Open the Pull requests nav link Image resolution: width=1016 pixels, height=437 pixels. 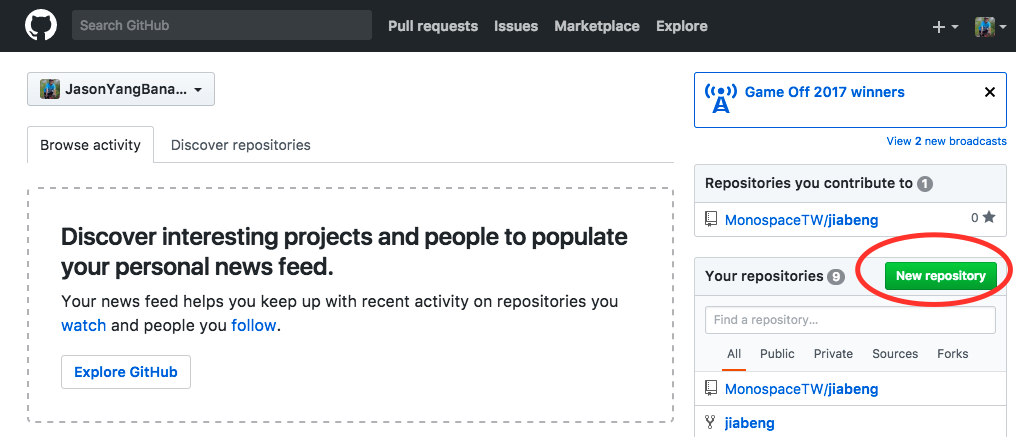(x=432, y=26)
